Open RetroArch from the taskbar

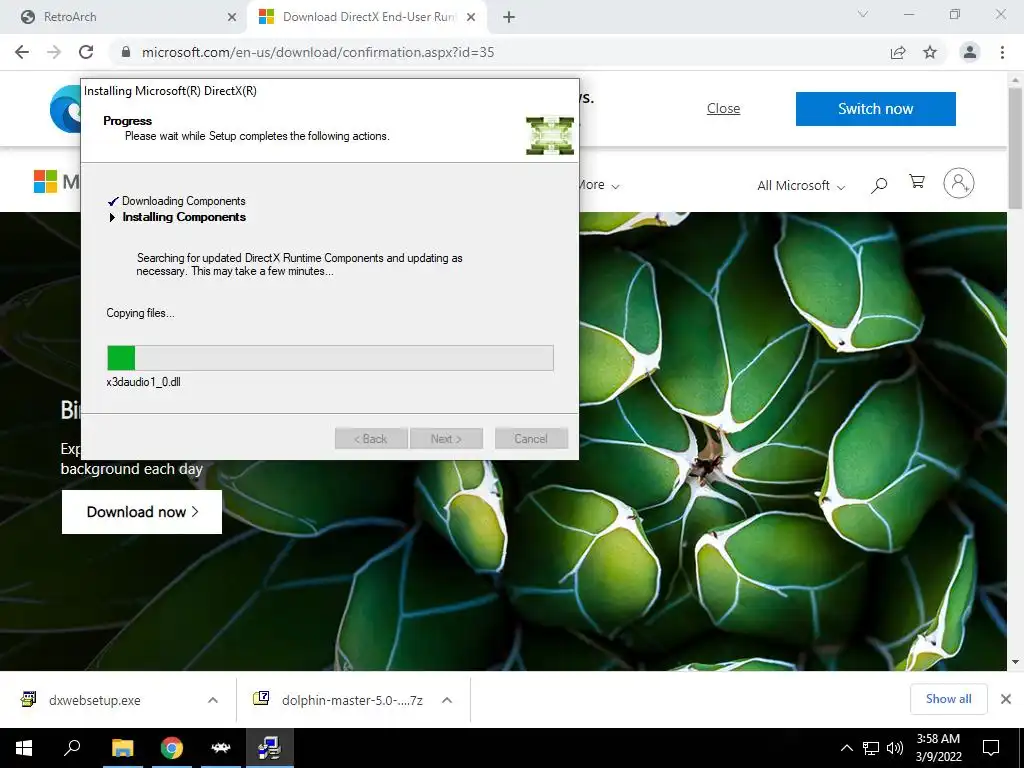(221, 748)
